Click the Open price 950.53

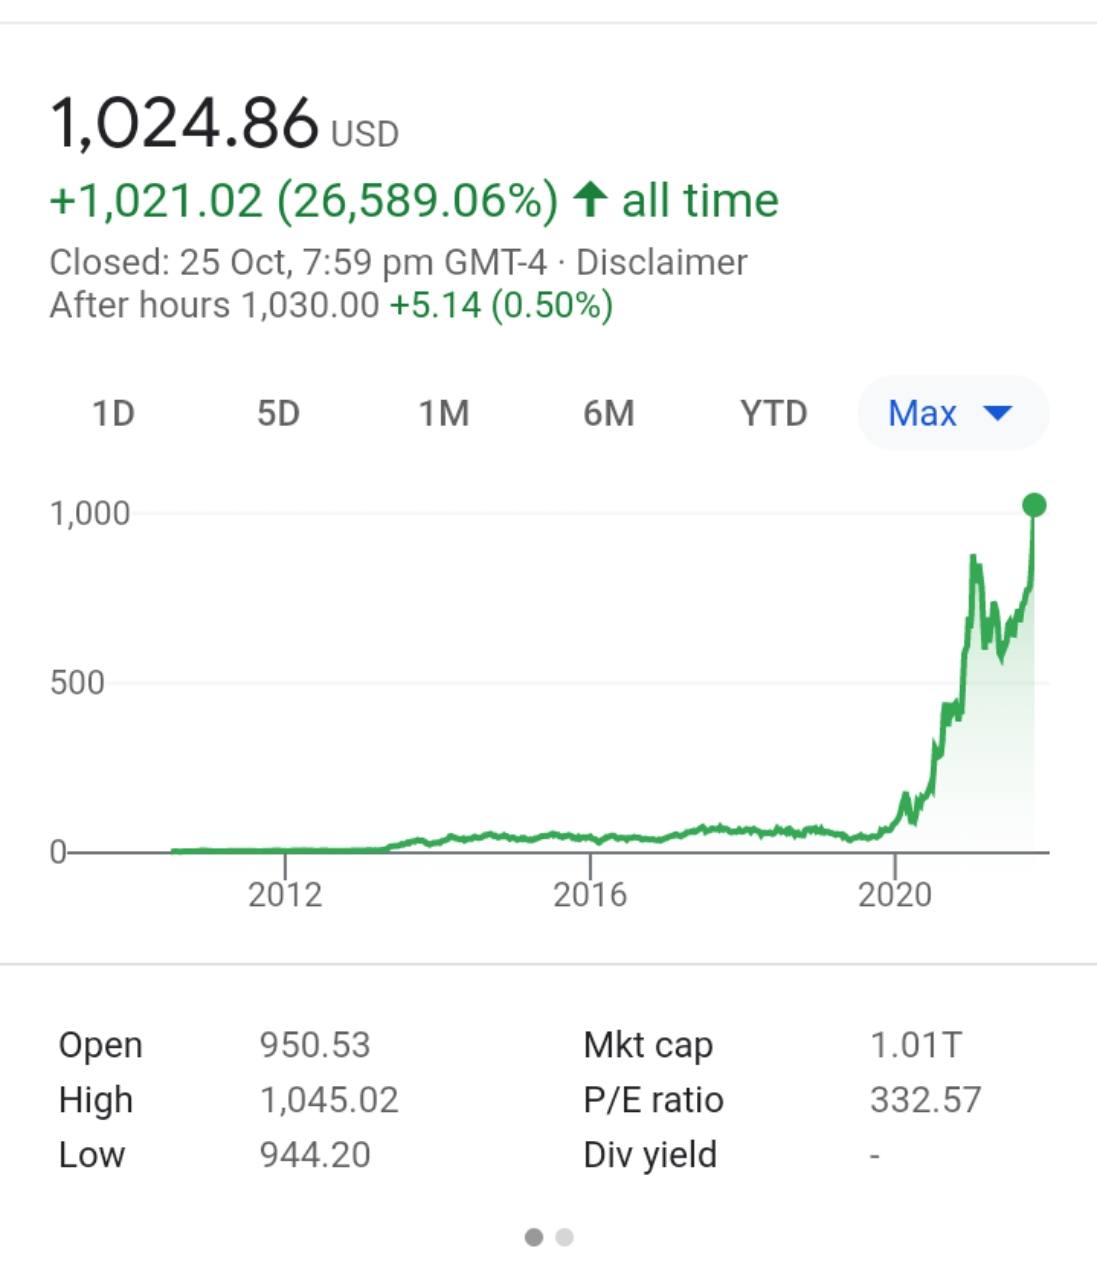tap(315, 1045)
